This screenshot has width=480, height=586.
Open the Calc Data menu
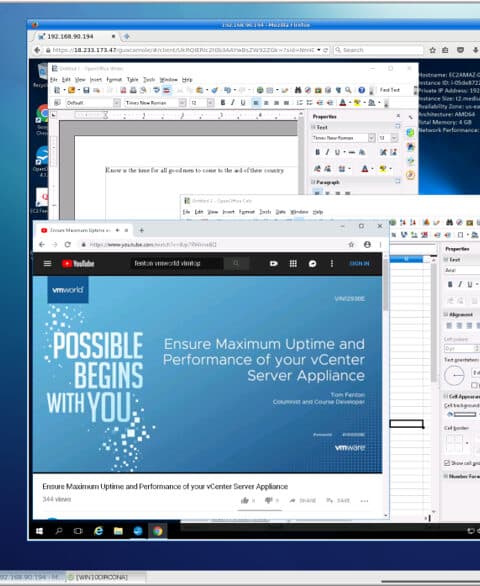pos(280,212)
